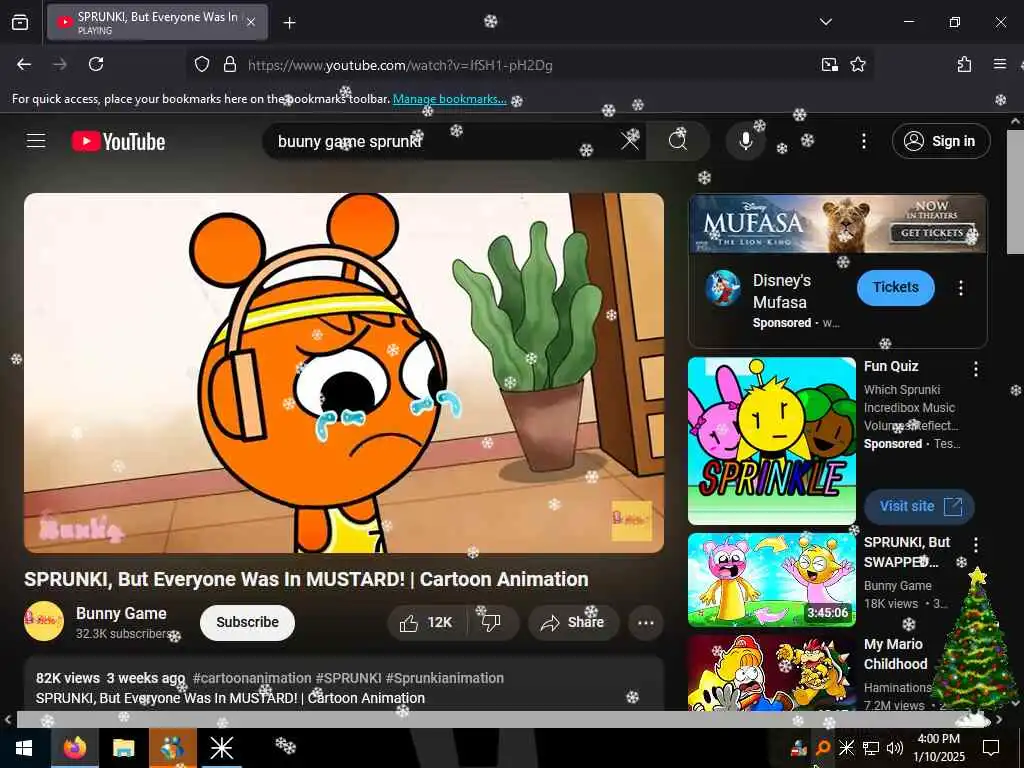Share the video
Image resolution: width=1024 pixels, height=768 pixels.
coord(573,623)
